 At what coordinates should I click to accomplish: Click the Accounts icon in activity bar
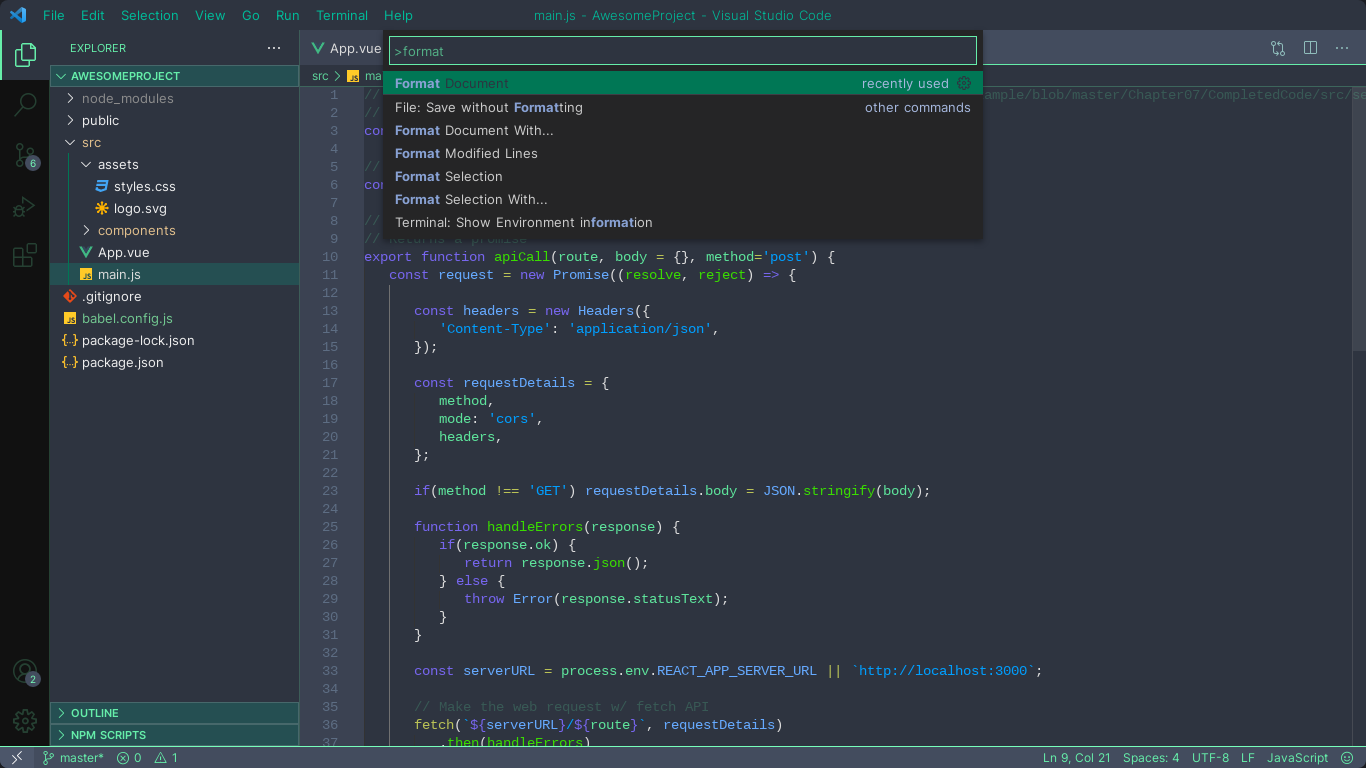(25, 672)
